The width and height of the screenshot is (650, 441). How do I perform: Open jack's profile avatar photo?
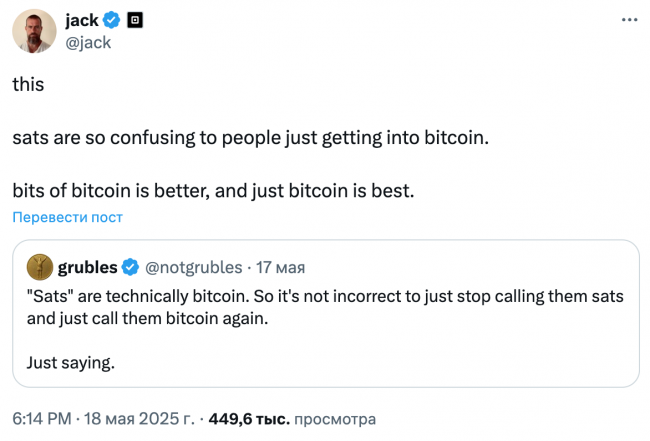(34, 31)
